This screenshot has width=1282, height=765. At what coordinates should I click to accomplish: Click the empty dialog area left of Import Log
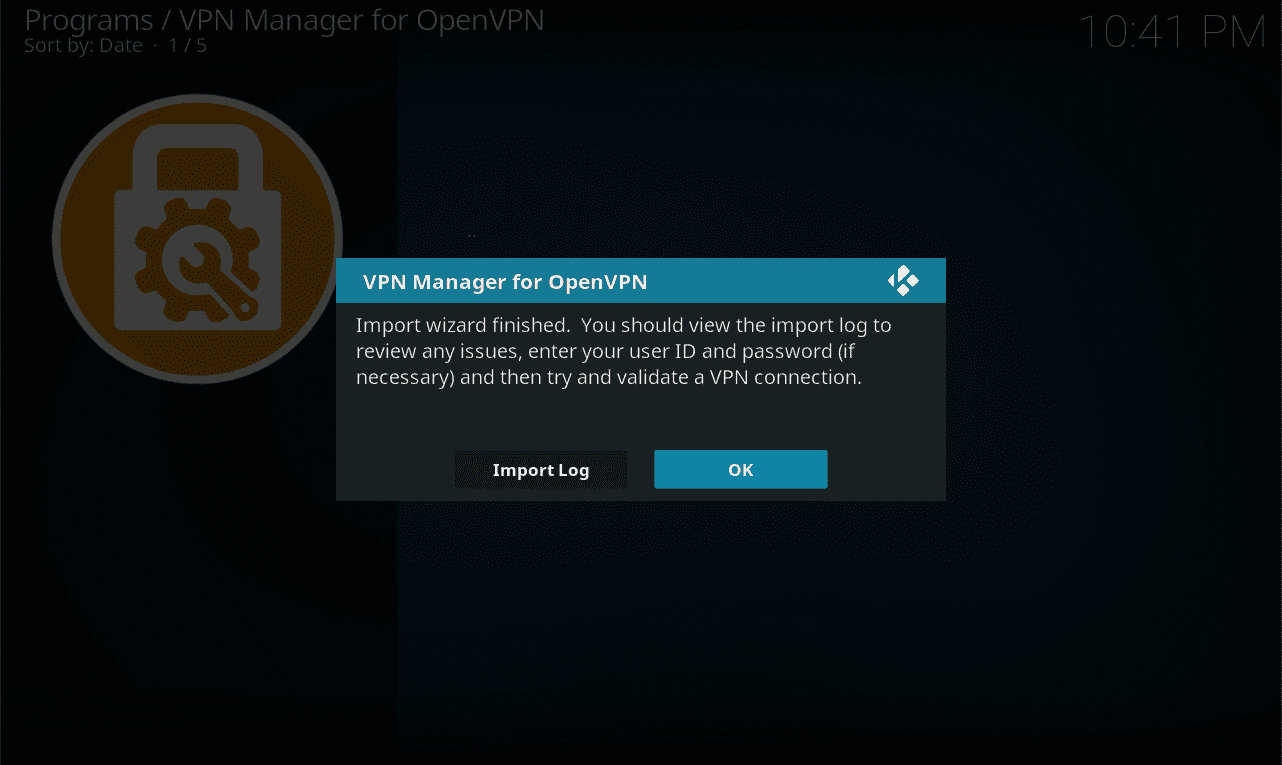click(395, 470)
